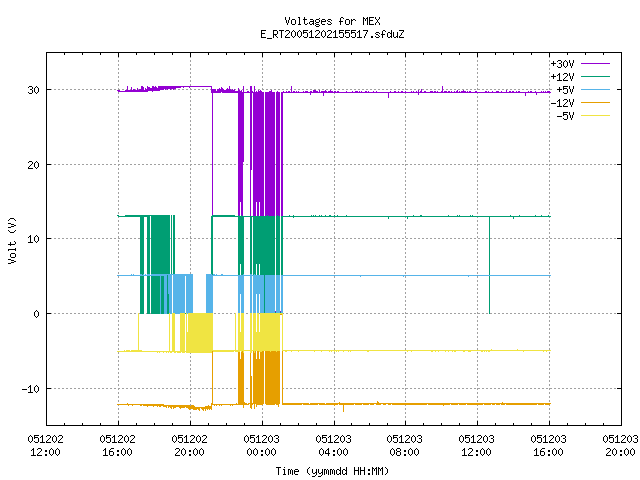Click the y-axis tick value 10

[x=33, y=239]
